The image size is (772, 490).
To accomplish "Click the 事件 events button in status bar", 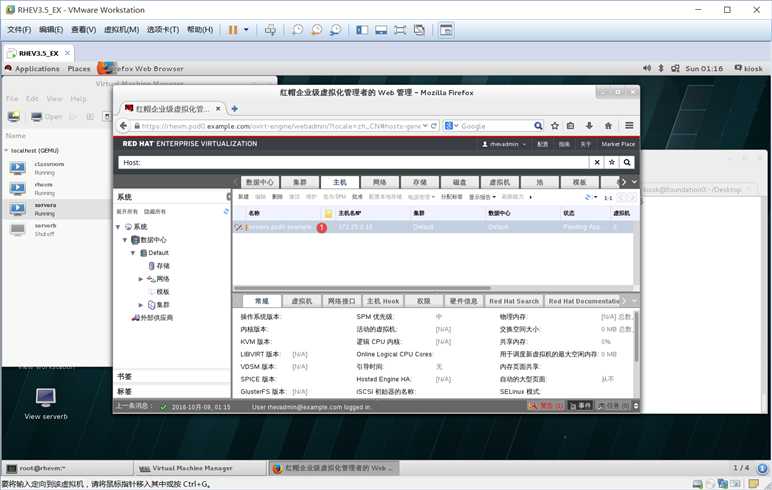I will pos(579,406).
